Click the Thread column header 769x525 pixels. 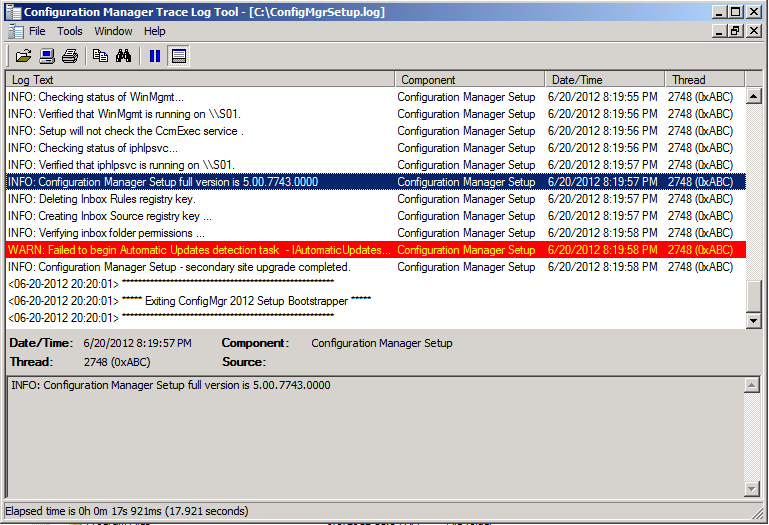click(705, 79)
